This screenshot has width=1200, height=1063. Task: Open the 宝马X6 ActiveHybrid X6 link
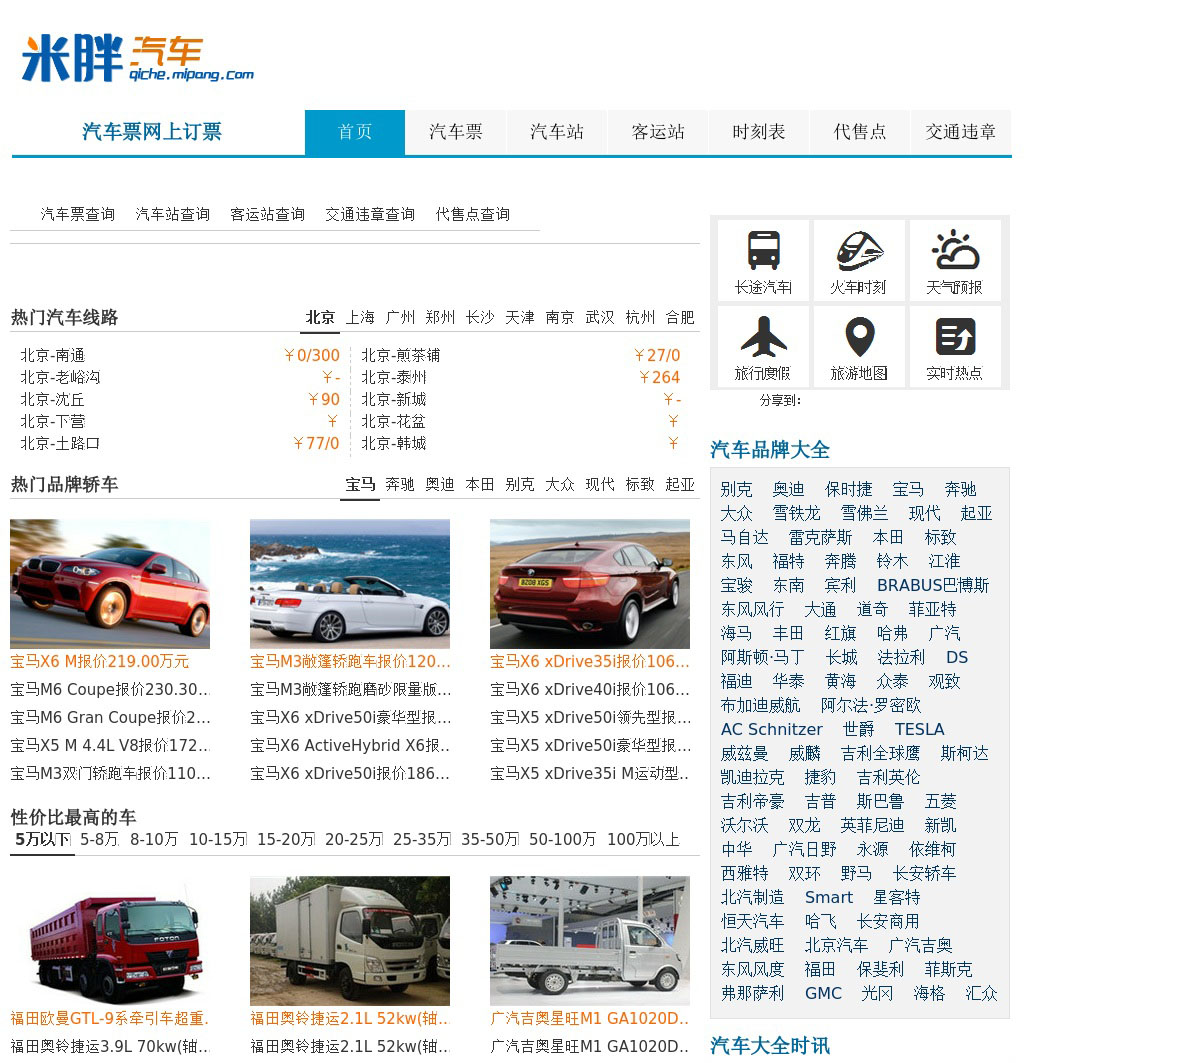(x=350, y=745)
